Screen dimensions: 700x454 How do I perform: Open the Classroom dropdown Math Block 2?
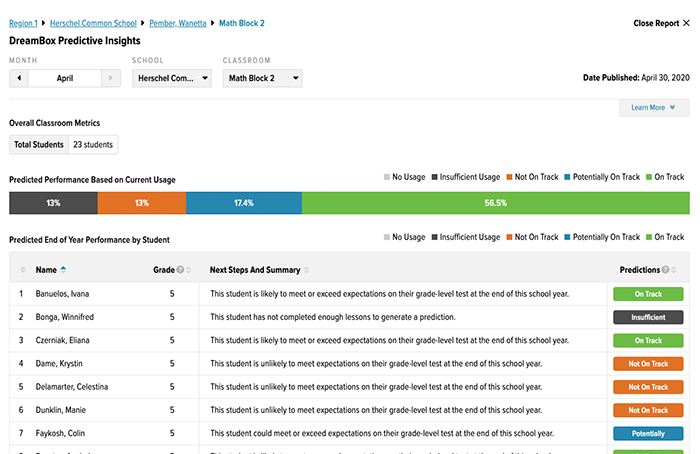click(262, 78)
